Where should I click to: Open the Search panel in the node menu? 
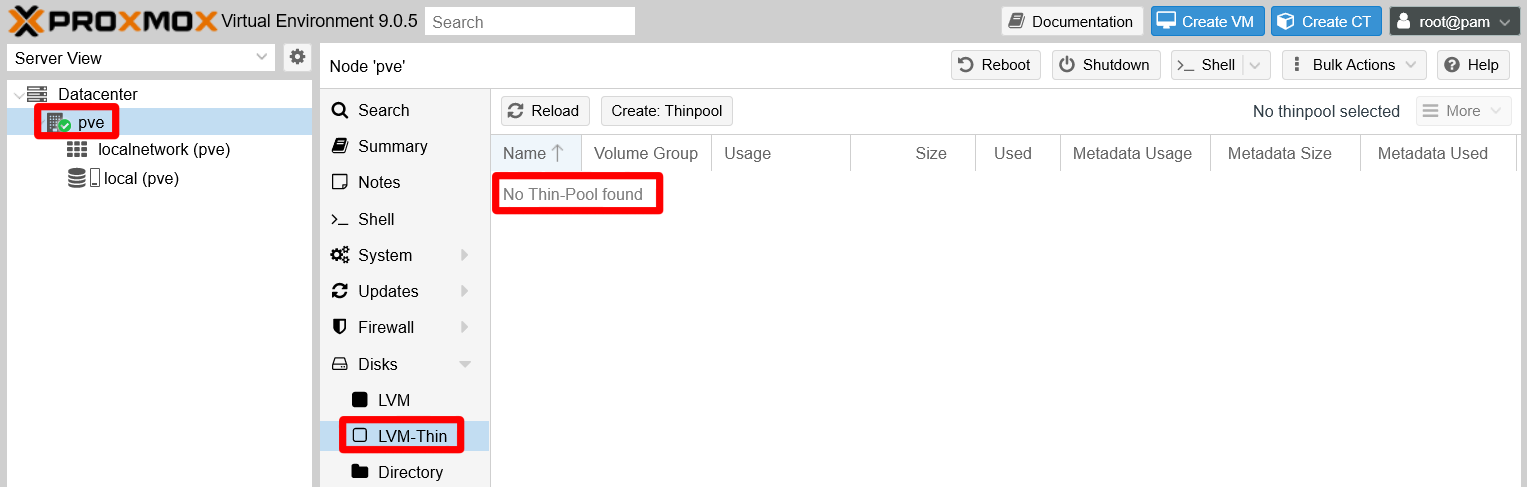404,110
